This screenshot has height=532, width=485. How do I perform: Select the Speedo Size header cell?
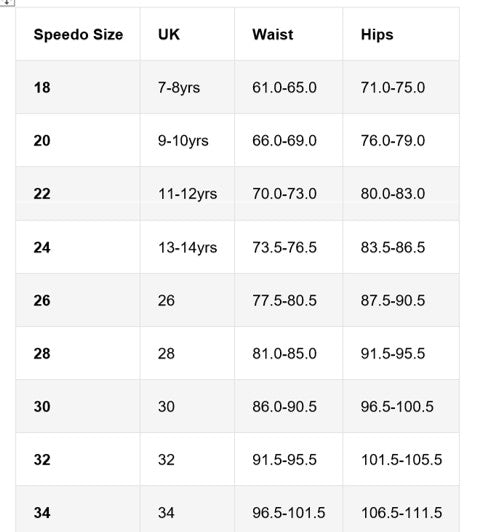tap(78, 34)
